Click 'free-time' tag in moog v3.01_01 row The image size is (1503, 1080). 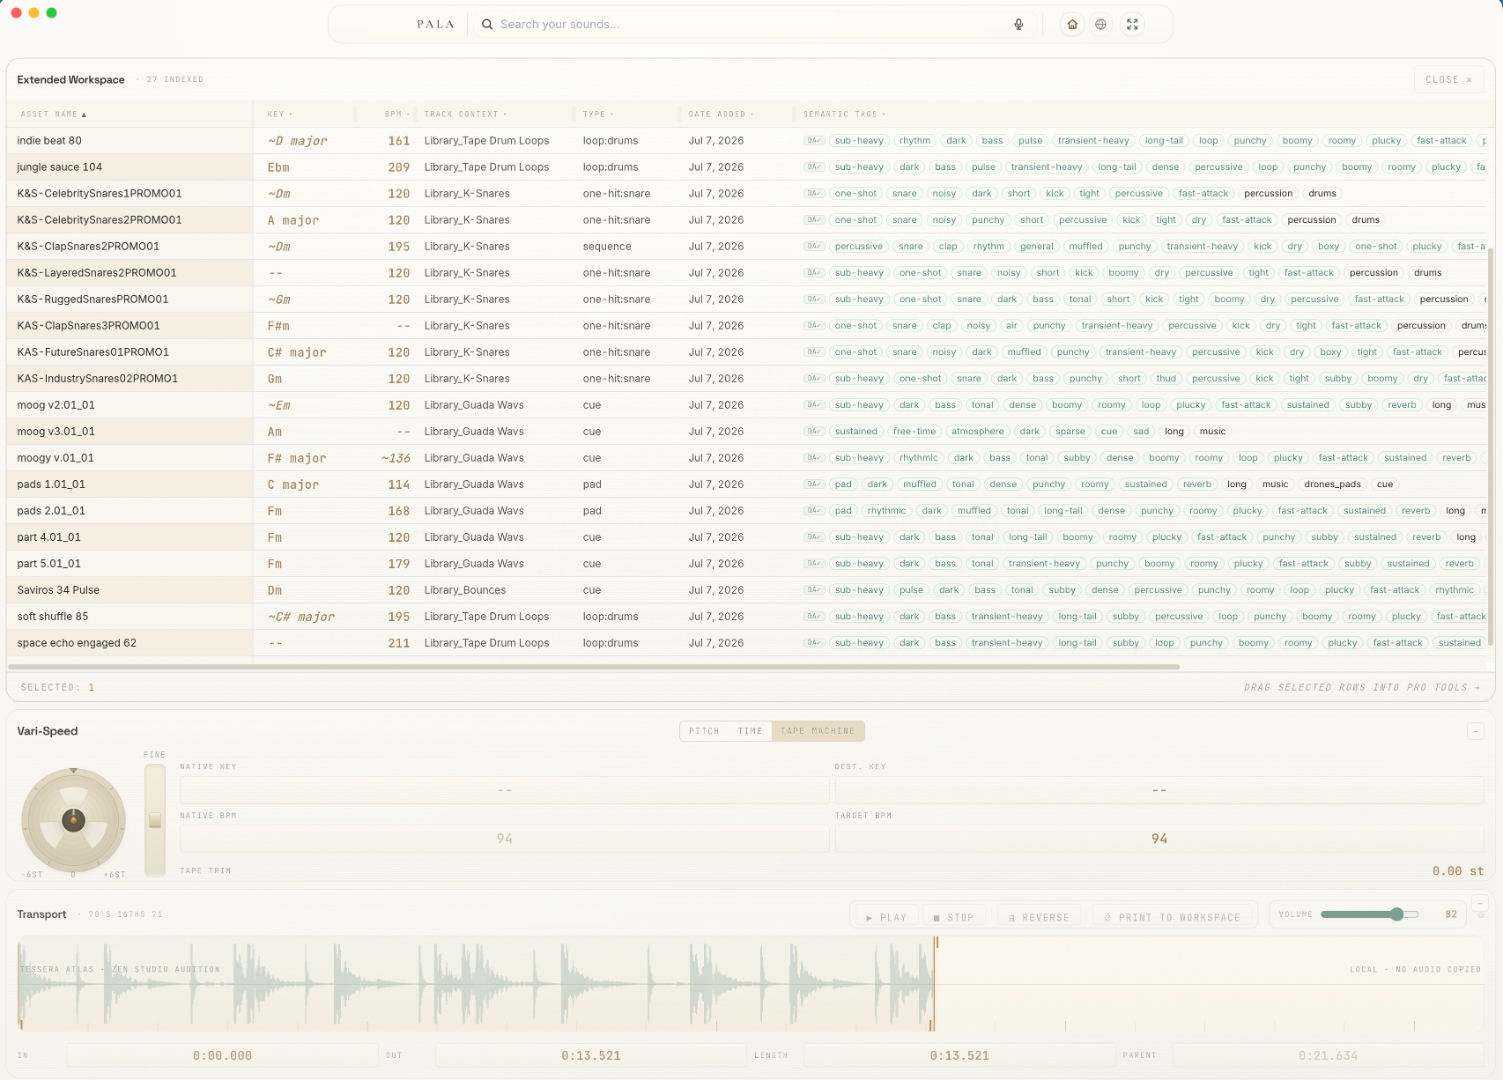tap(914, 431)
